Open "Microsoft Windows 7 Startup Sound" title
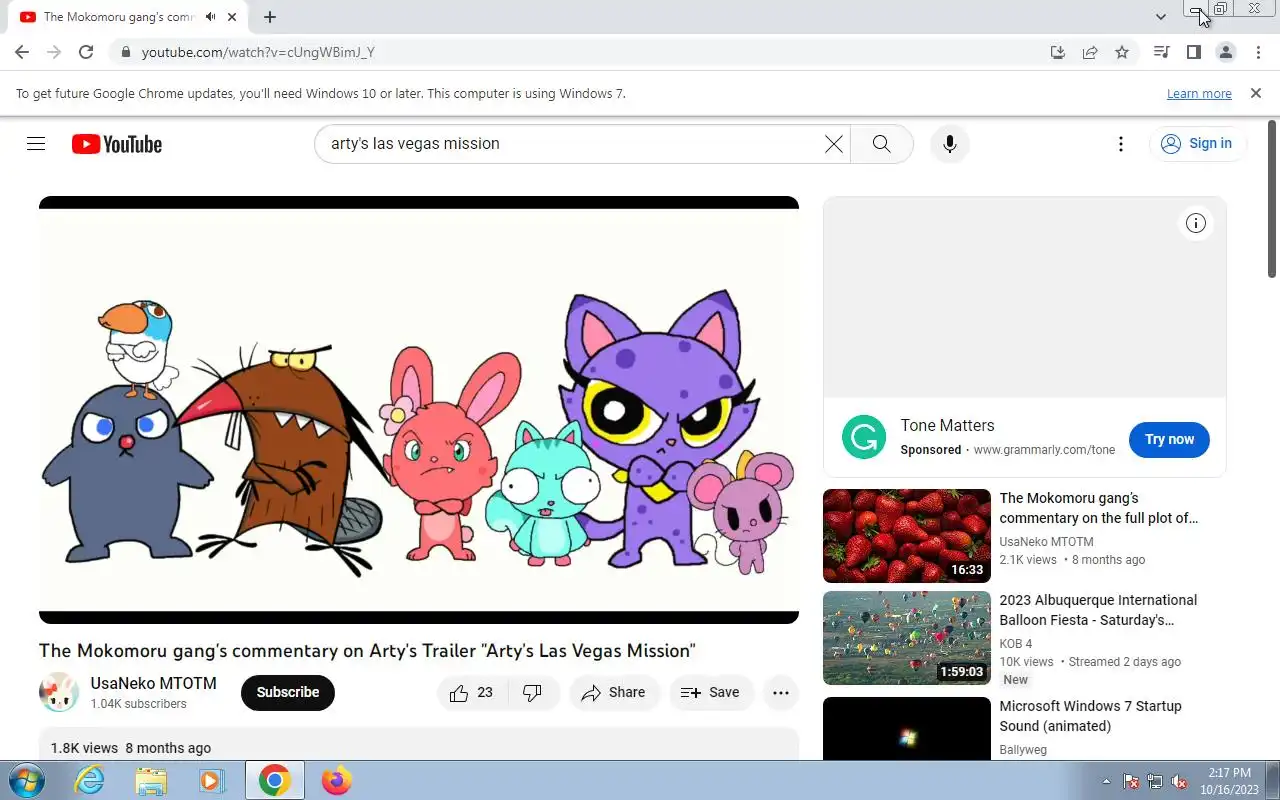Image resolution: width=1280 pixels, height=800 pixels. click(x=1090, y=716)
